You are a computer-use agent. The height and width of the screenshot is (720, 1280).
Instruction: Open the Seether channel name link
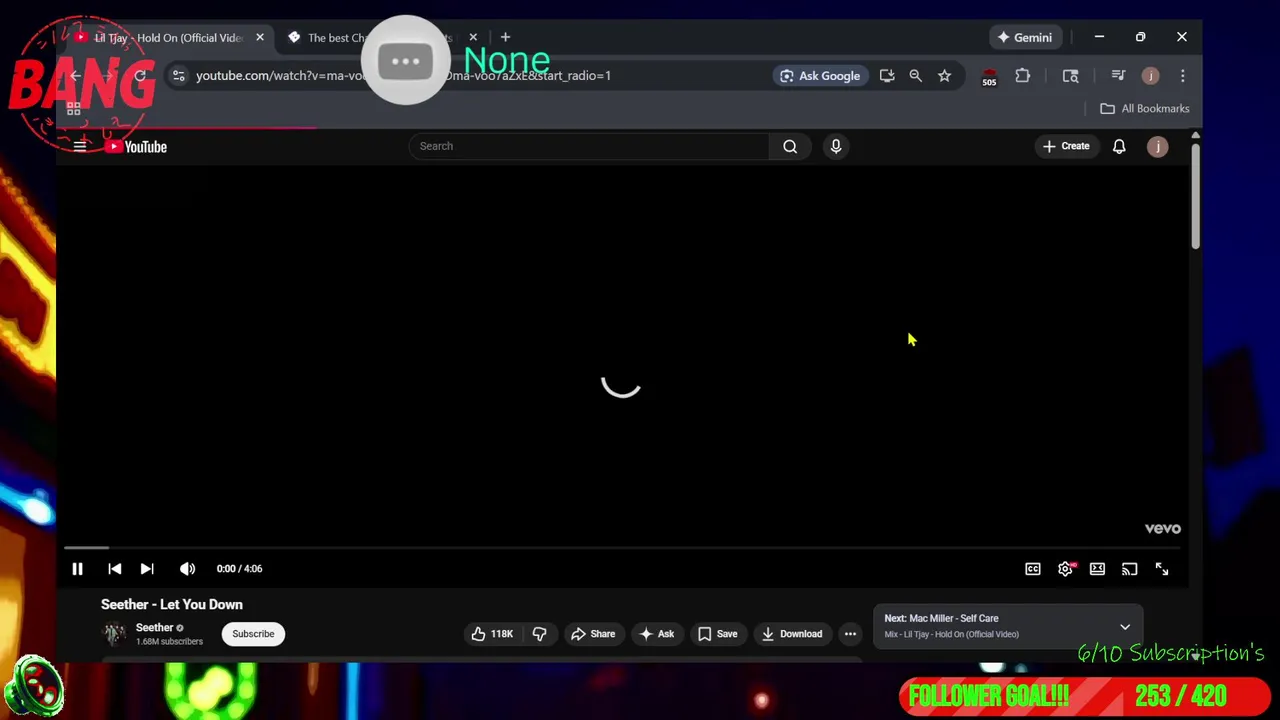click(155, 628)
